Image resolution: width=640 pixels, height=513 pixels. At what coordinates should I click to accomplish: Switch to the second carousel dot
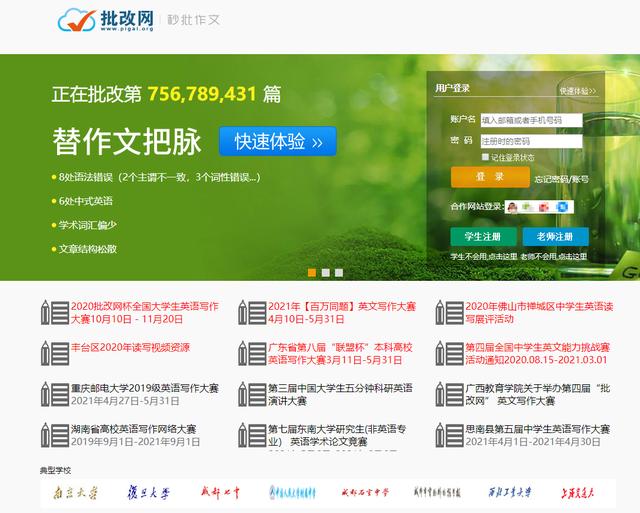tap(325, 272)
